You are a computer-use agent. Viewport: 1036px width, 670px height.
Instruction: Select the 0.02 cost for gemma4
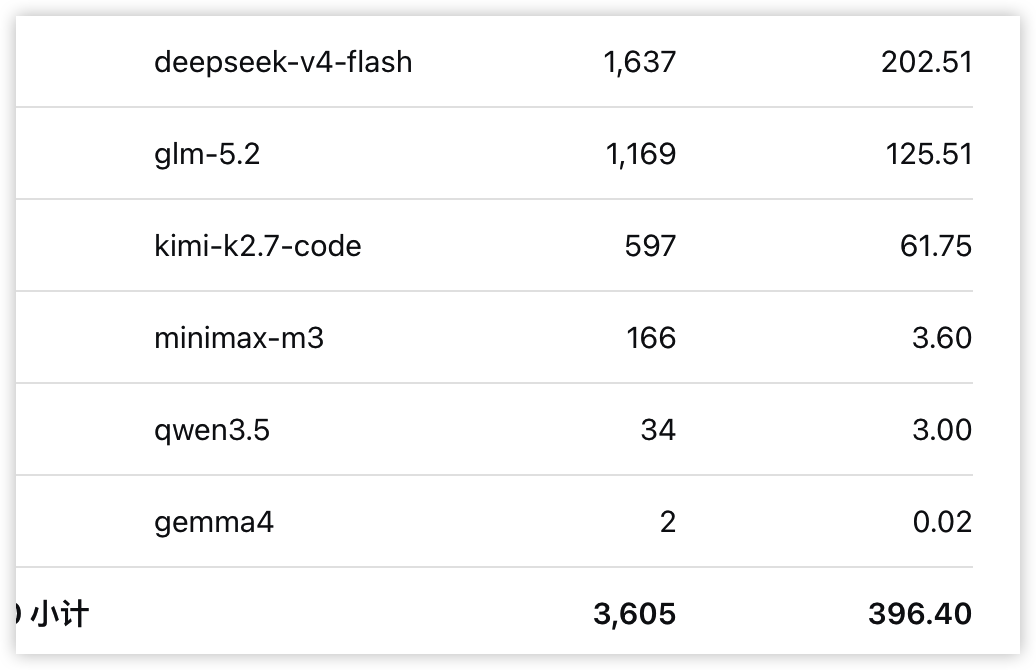pos(942,522)
